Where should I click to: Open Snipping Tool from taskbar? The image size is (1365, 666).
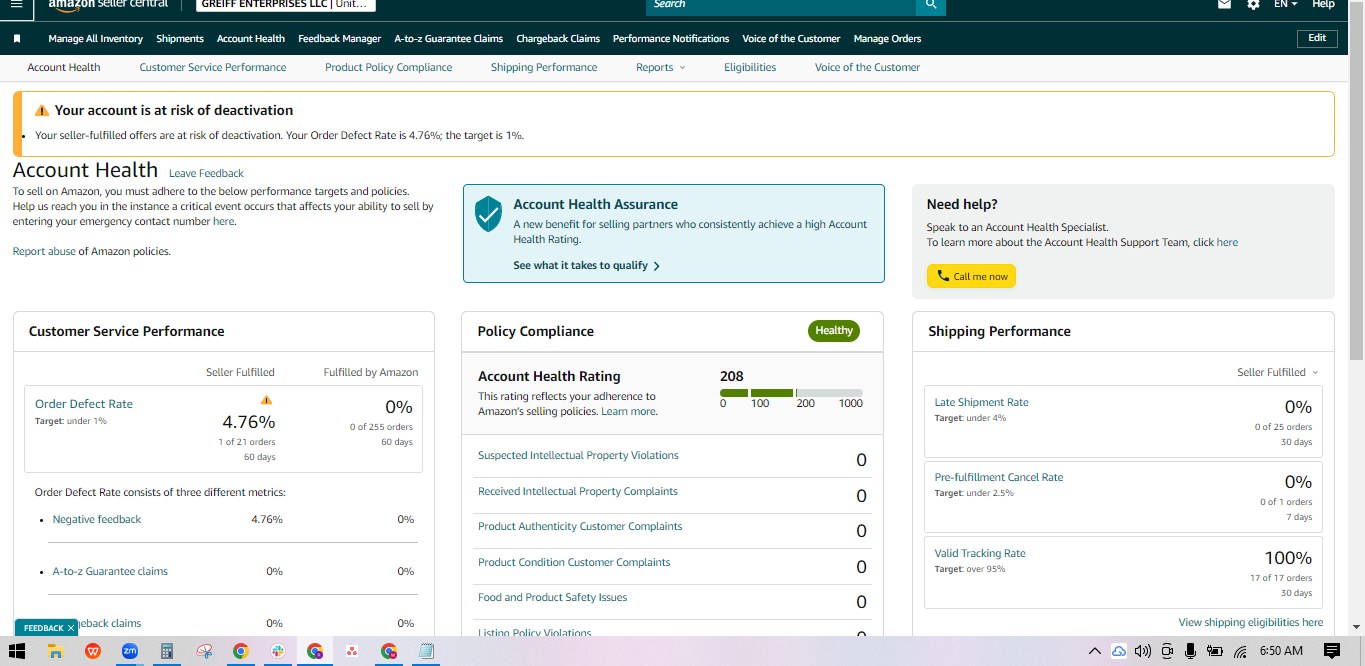[x=204, y=651]
